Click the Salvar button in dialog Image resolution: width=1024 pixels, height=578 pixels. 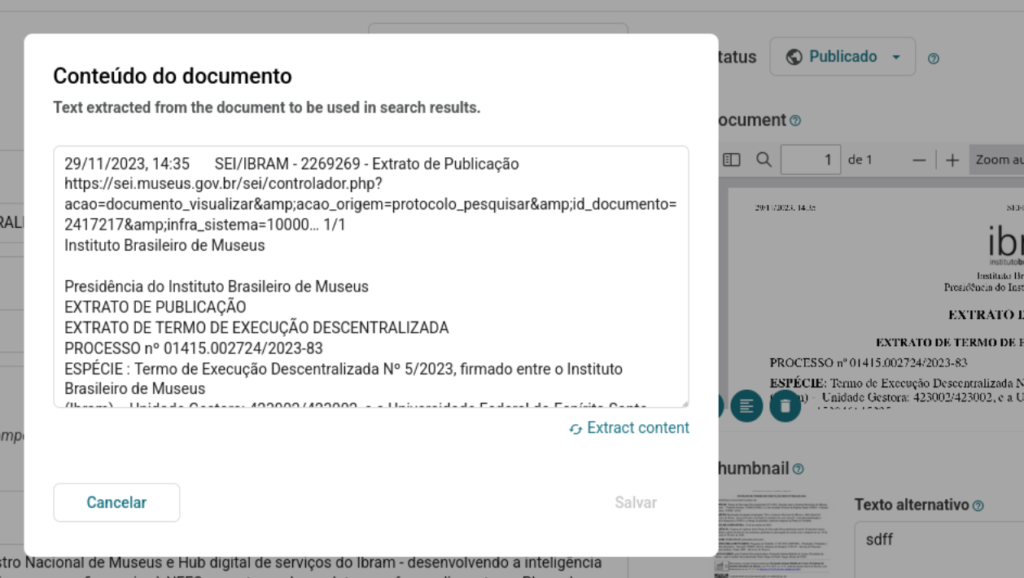point(635,502)
